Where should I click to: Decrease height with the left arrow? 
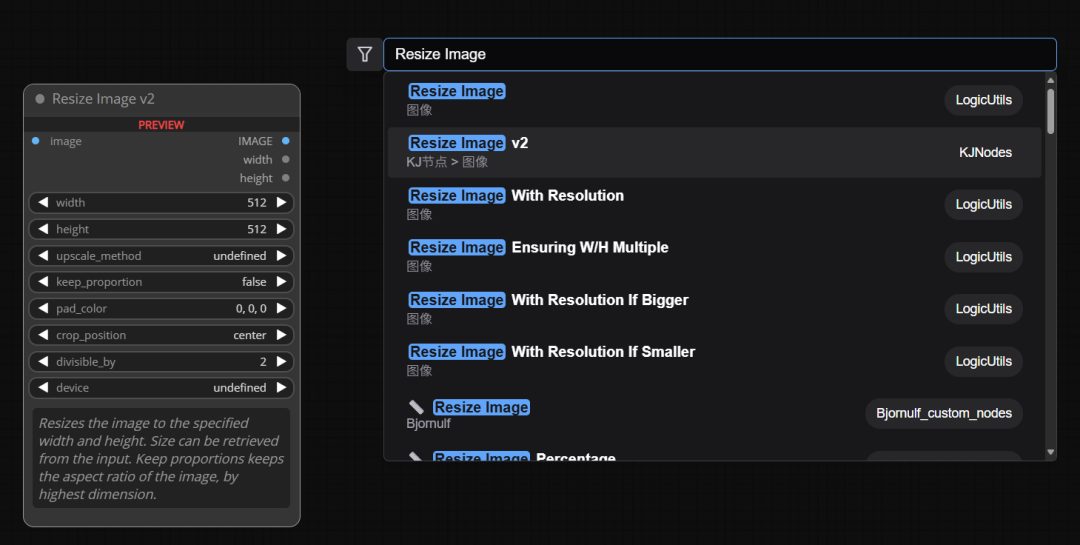pyautogui.click(x=43, y=229)
